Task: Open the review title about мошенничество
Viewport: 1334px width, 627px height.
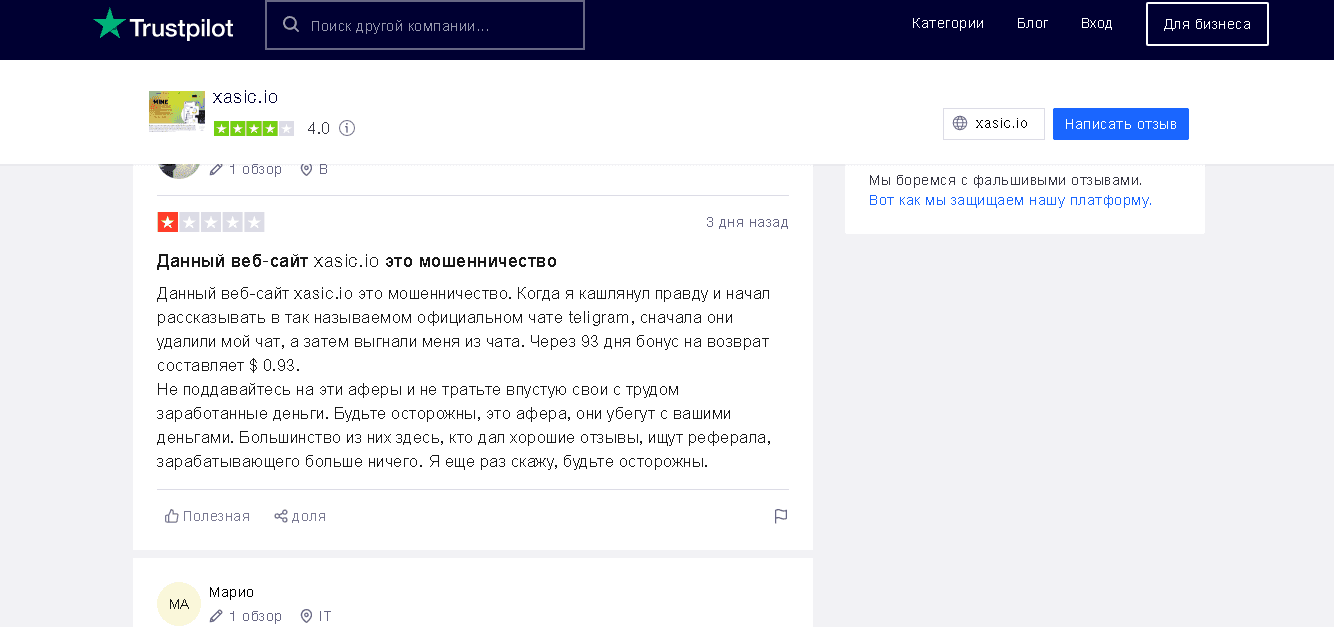Action: tap(356, 261)
